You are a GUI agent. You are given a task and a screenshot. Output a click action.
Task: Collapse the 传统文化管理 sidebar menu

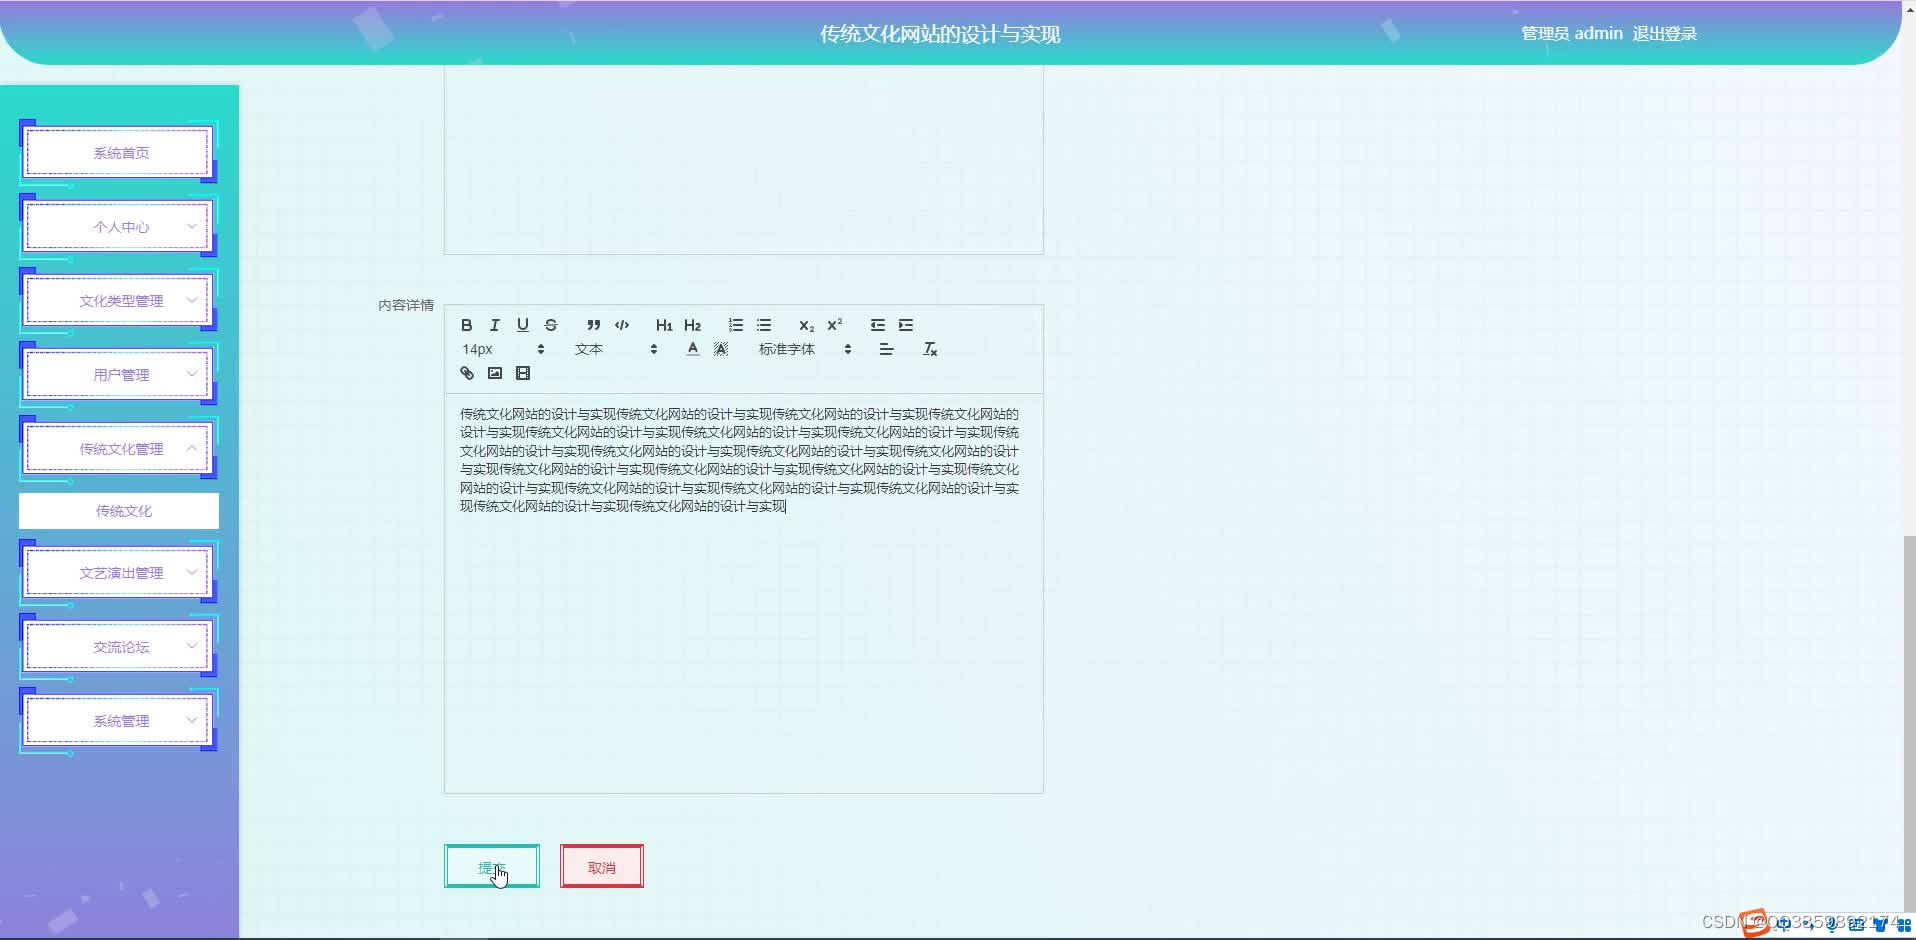[119, 449]
